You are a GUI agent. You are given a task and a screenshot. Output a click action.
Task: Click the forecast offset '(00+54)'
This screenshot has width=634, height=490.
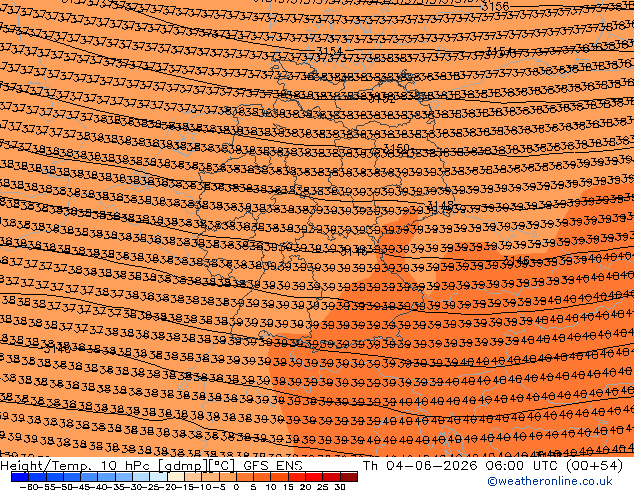tap(594, 466)
